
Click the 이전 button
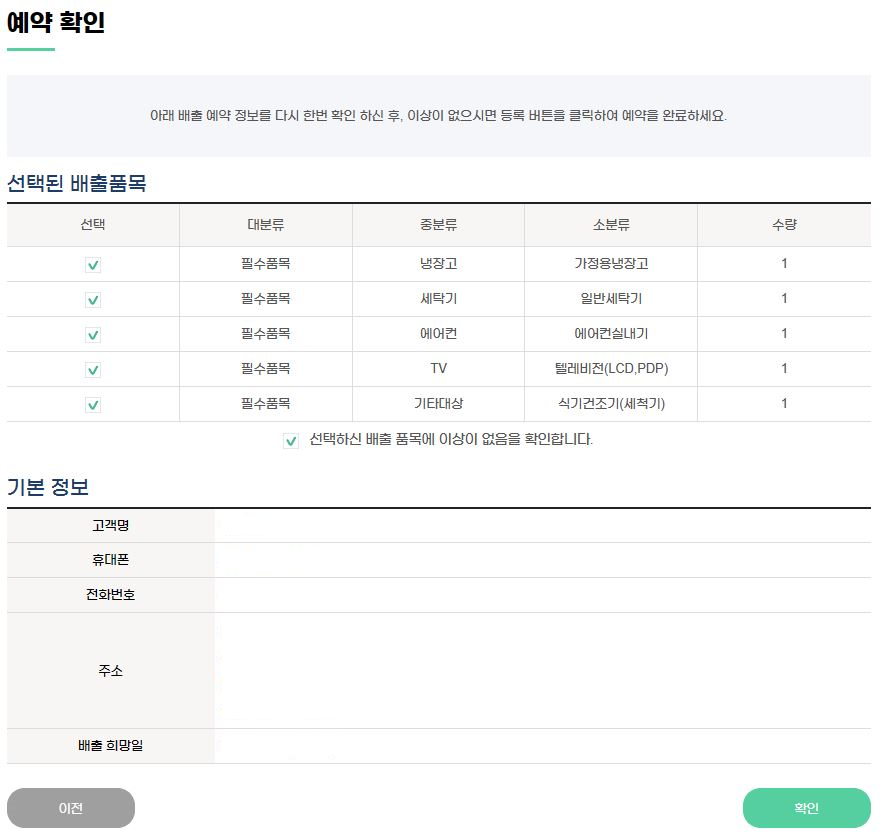click(71, 808)
